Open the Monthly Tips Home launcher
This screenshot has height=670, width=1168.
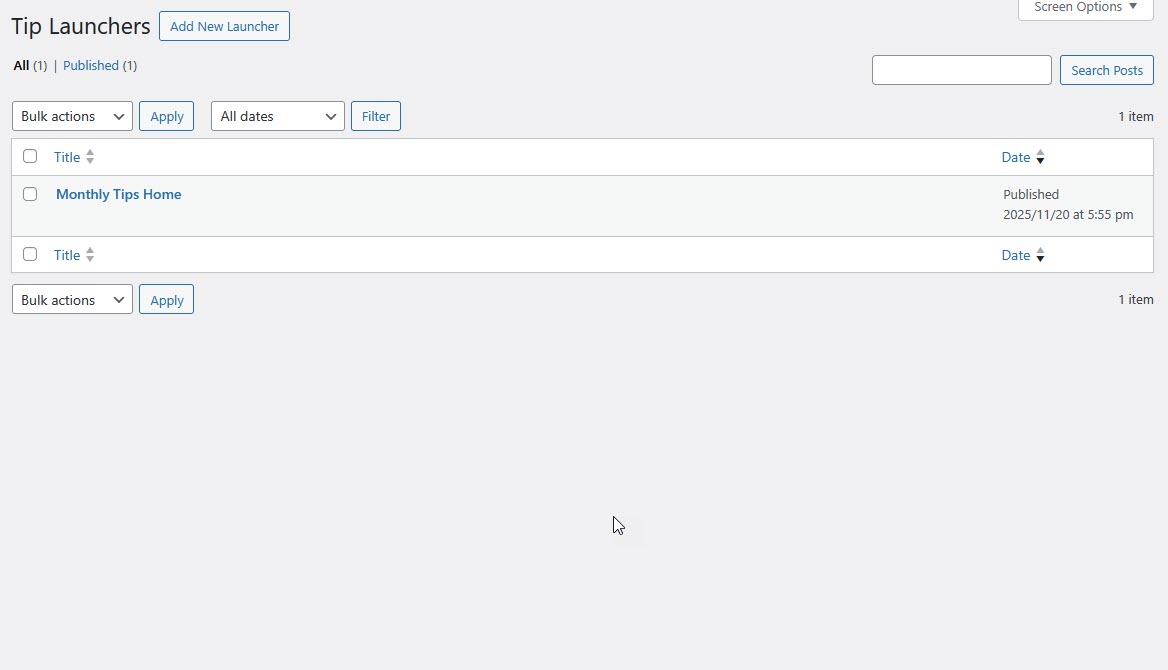[118, 194]
